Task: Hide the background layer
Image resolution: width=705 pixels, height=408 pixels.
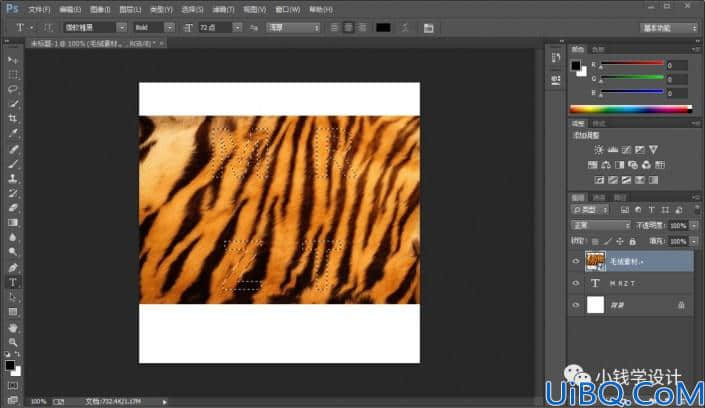Action: coord(576,305)
